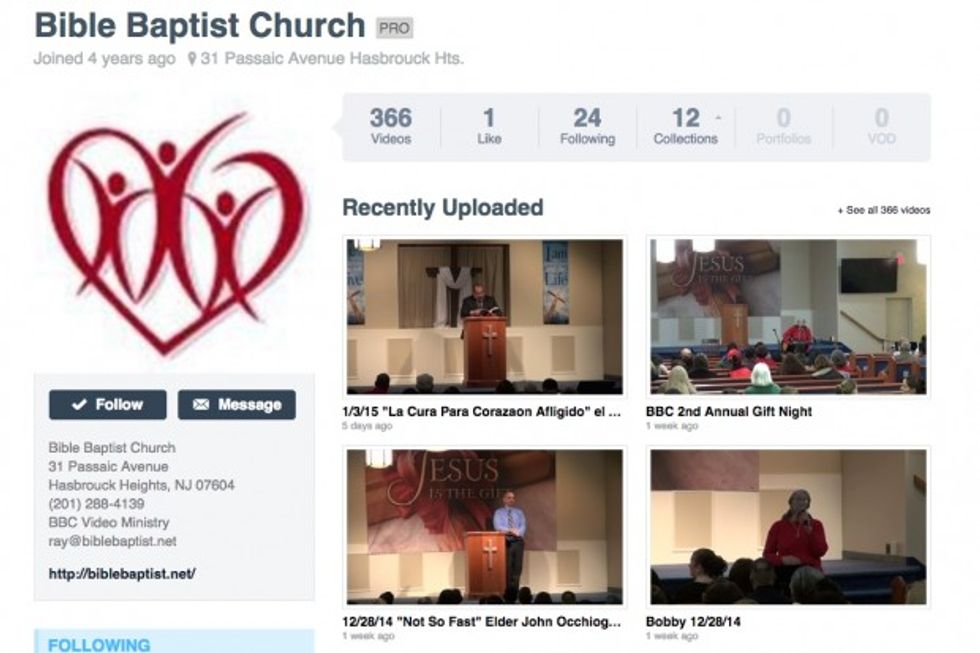The height and width of the screenshot is (653, 980).
Task: Click the envelope Message button
Action: 236,405
